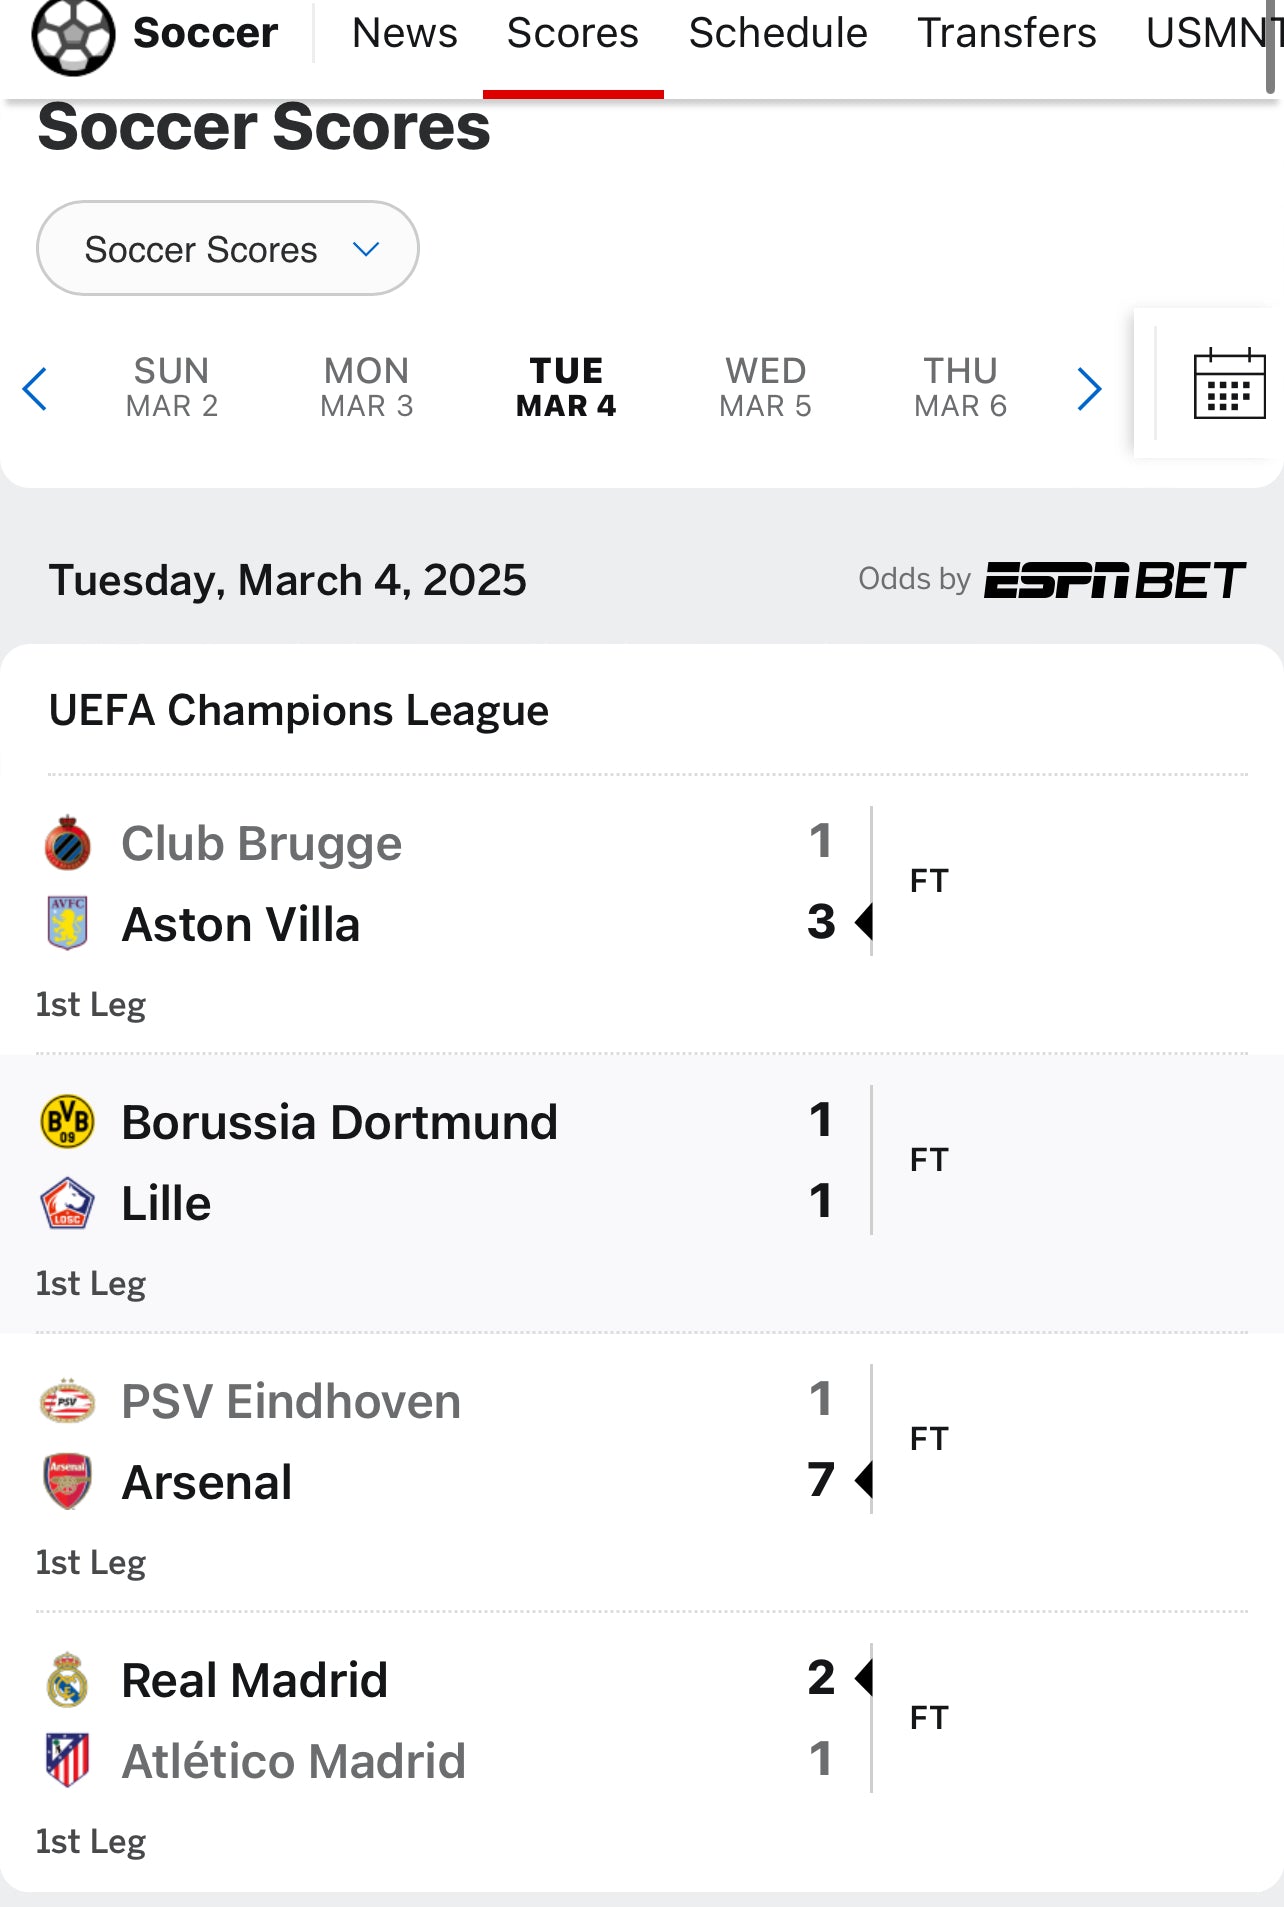
Task: Click the Lille LOSC crest
Action: [68, 1202]
